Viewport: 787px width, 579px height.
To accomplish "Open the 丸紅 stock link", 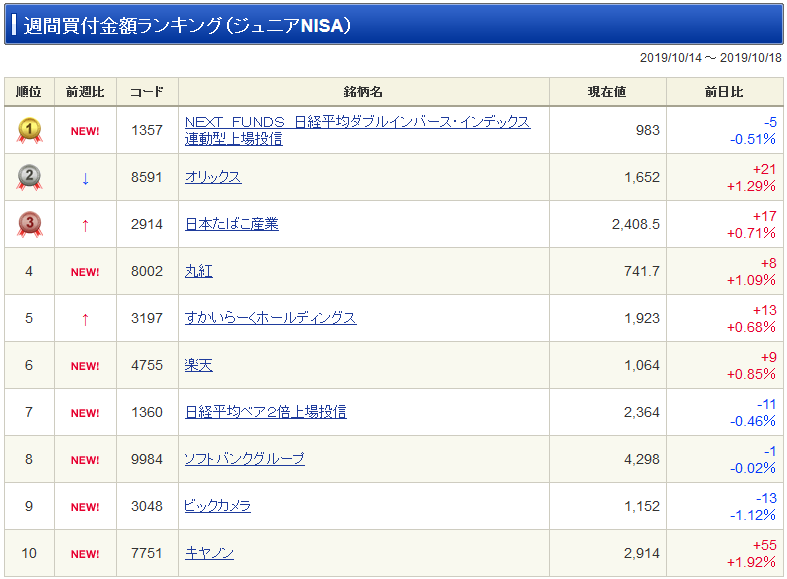I will coord(199,271).
